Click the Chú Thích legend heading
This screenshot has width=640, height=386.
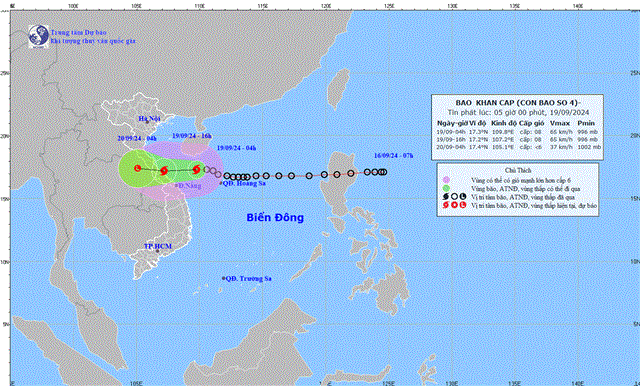point(518,170)
